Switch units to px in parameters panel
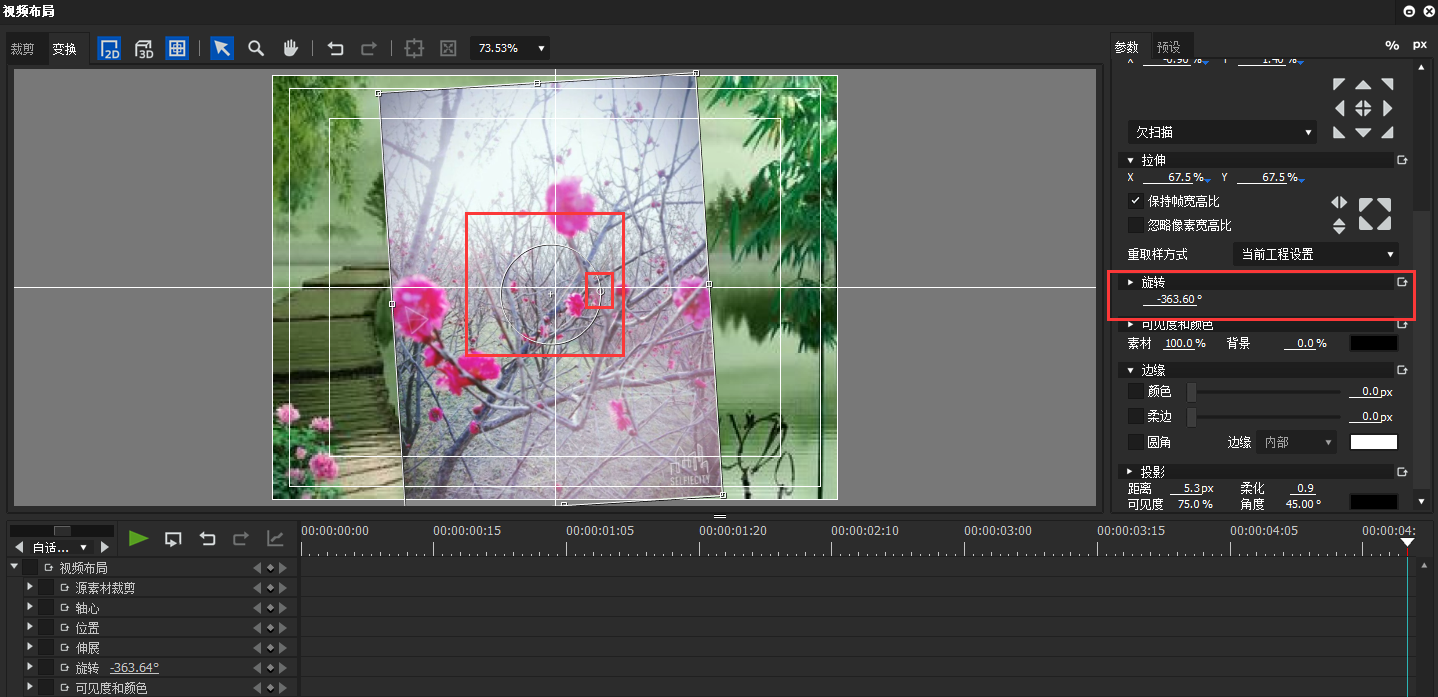 click(x=1420, y=45)
